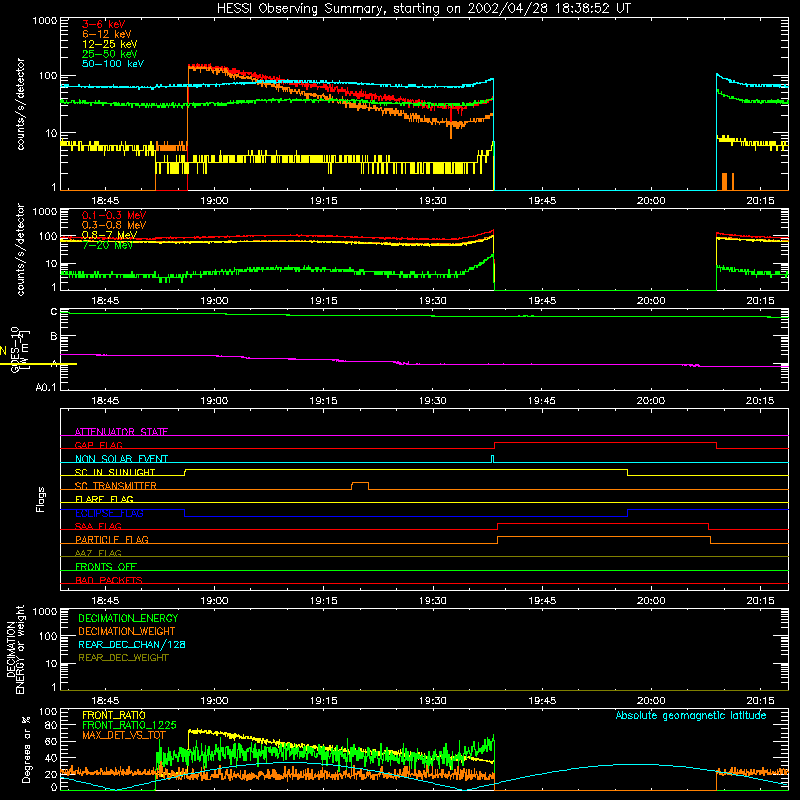
Task: Click the blue ECLIPSE_FLAG label
Action: (x=109, y=513)
